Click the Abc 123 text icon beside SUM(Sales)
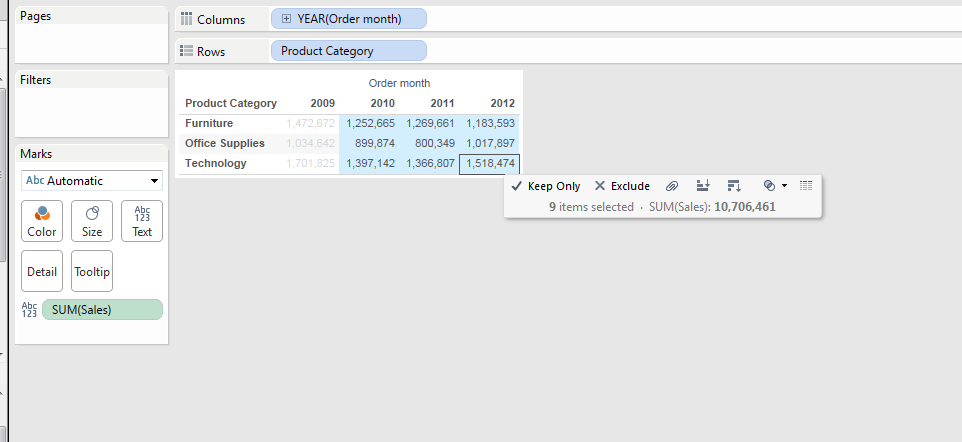 [x=29, y=310]
